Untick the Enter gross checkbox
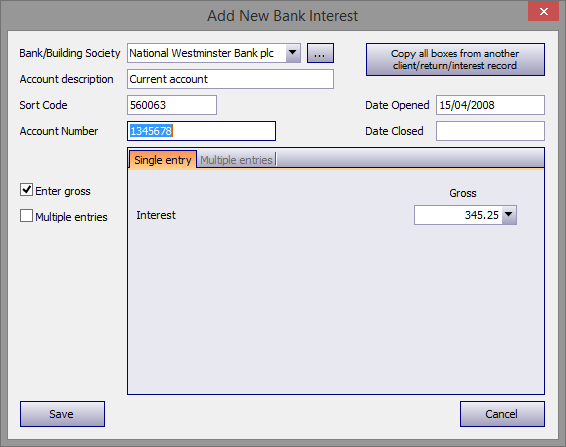This screenshot has height=447, width=566. coord(26,190)
